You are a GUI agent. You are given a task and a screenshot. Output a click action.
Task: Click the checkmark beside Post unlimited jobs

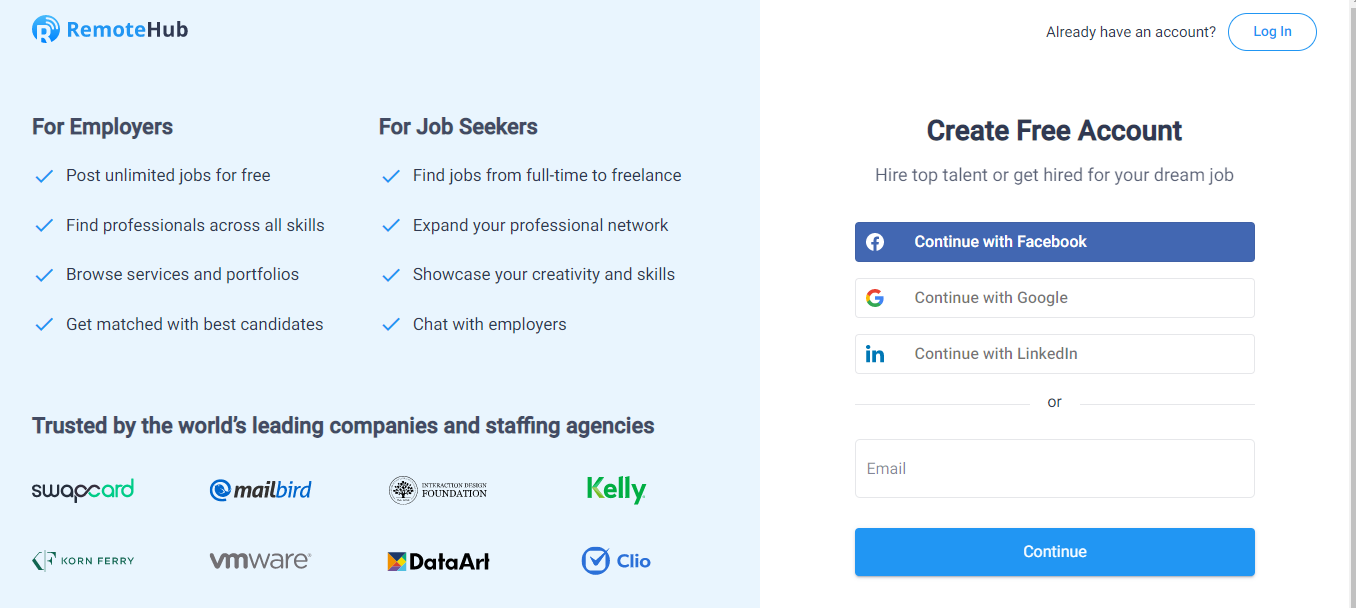(x=44, y=176)
